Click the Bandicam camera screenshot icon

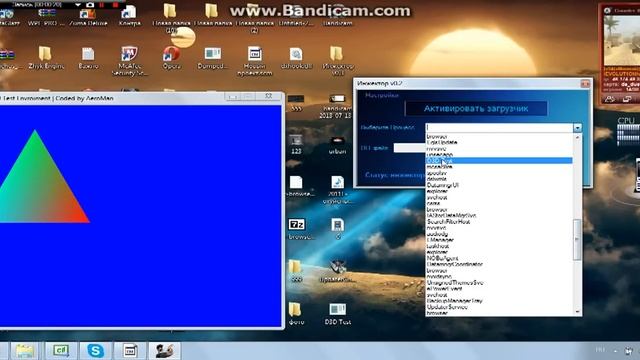coord(90,5)
